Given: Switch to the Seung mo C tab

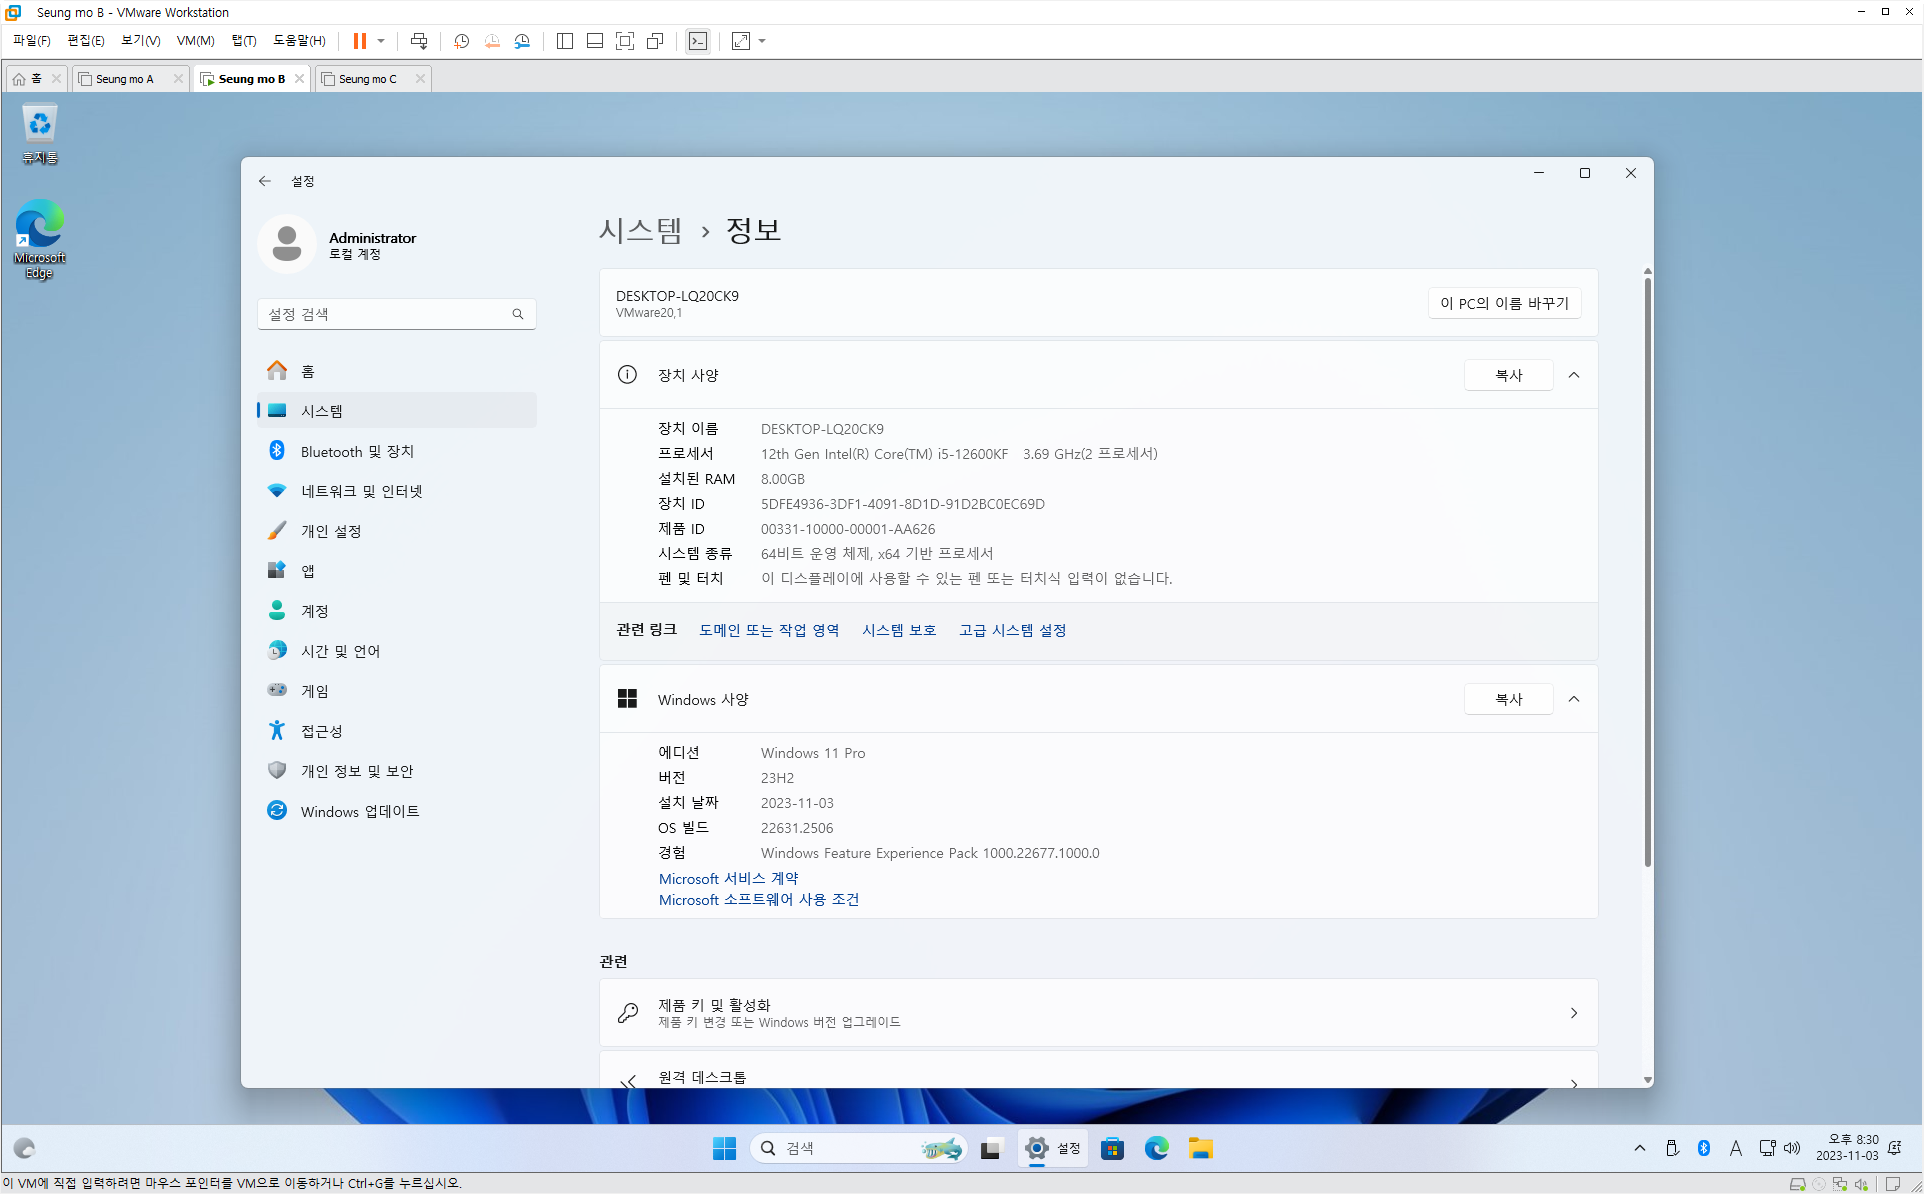Looking at the screenshot, I should [367, 79].
